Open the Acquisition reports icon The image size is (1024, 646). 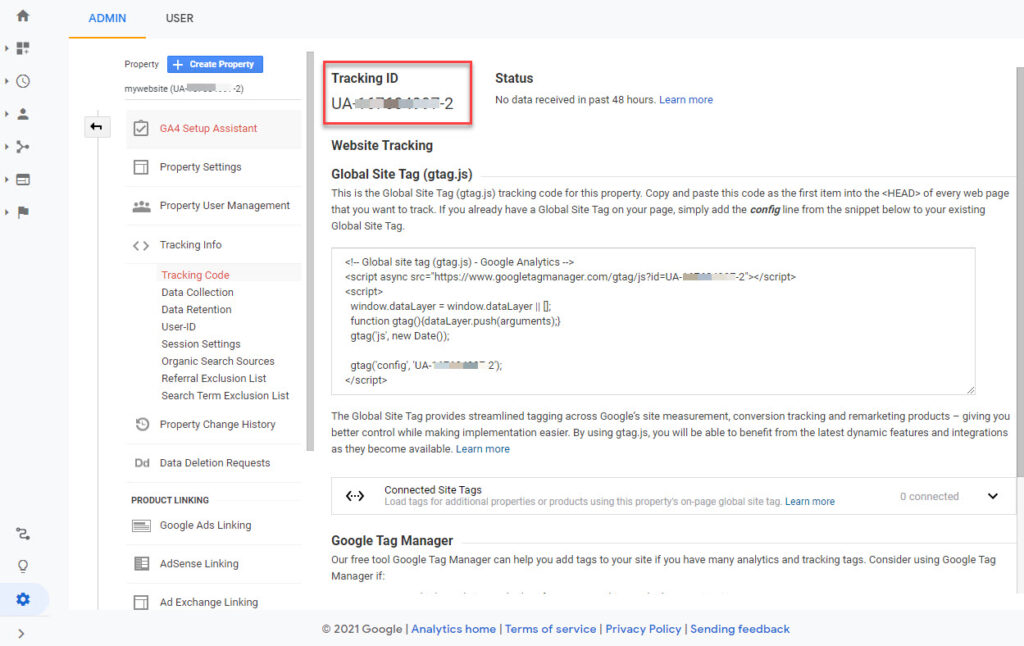point(23,146)
